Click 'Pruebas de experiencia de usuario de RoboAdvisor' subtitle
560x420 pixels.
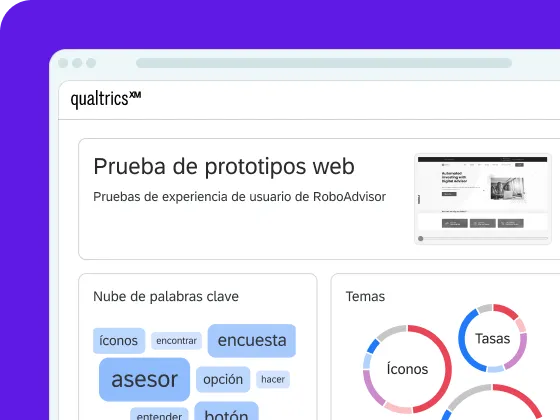[x=239, y=197]
